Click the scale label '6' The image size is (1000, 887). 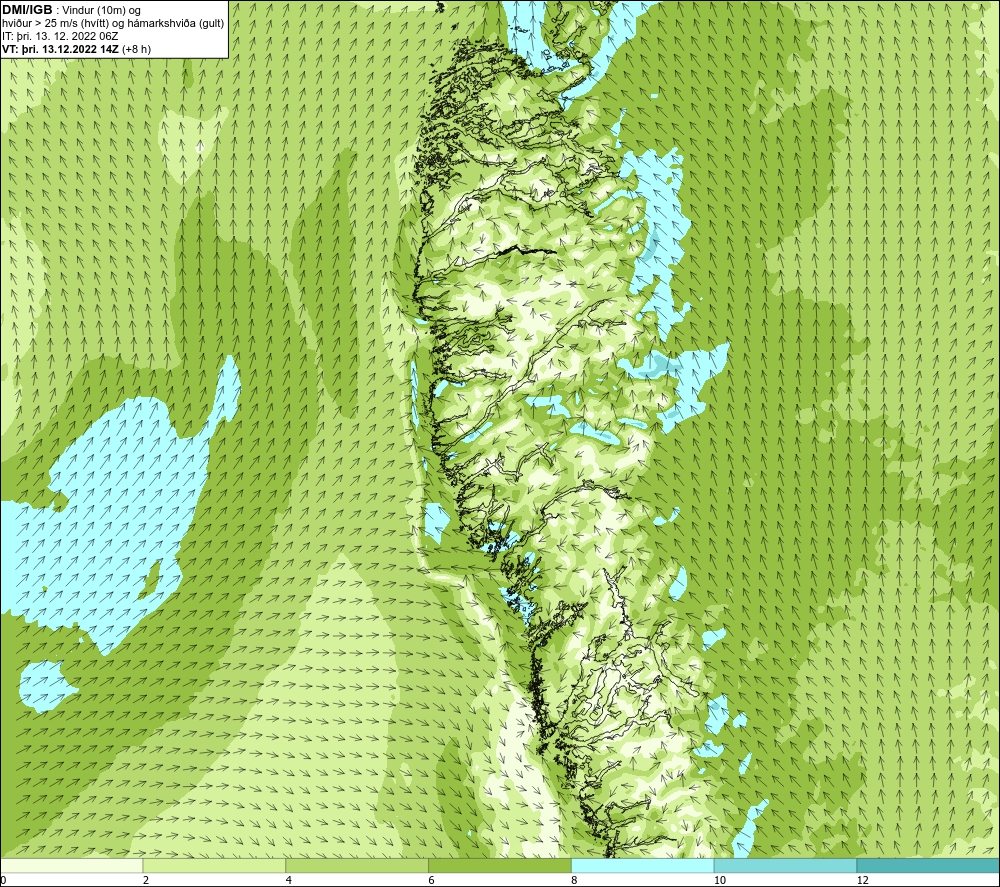[432, 880]
